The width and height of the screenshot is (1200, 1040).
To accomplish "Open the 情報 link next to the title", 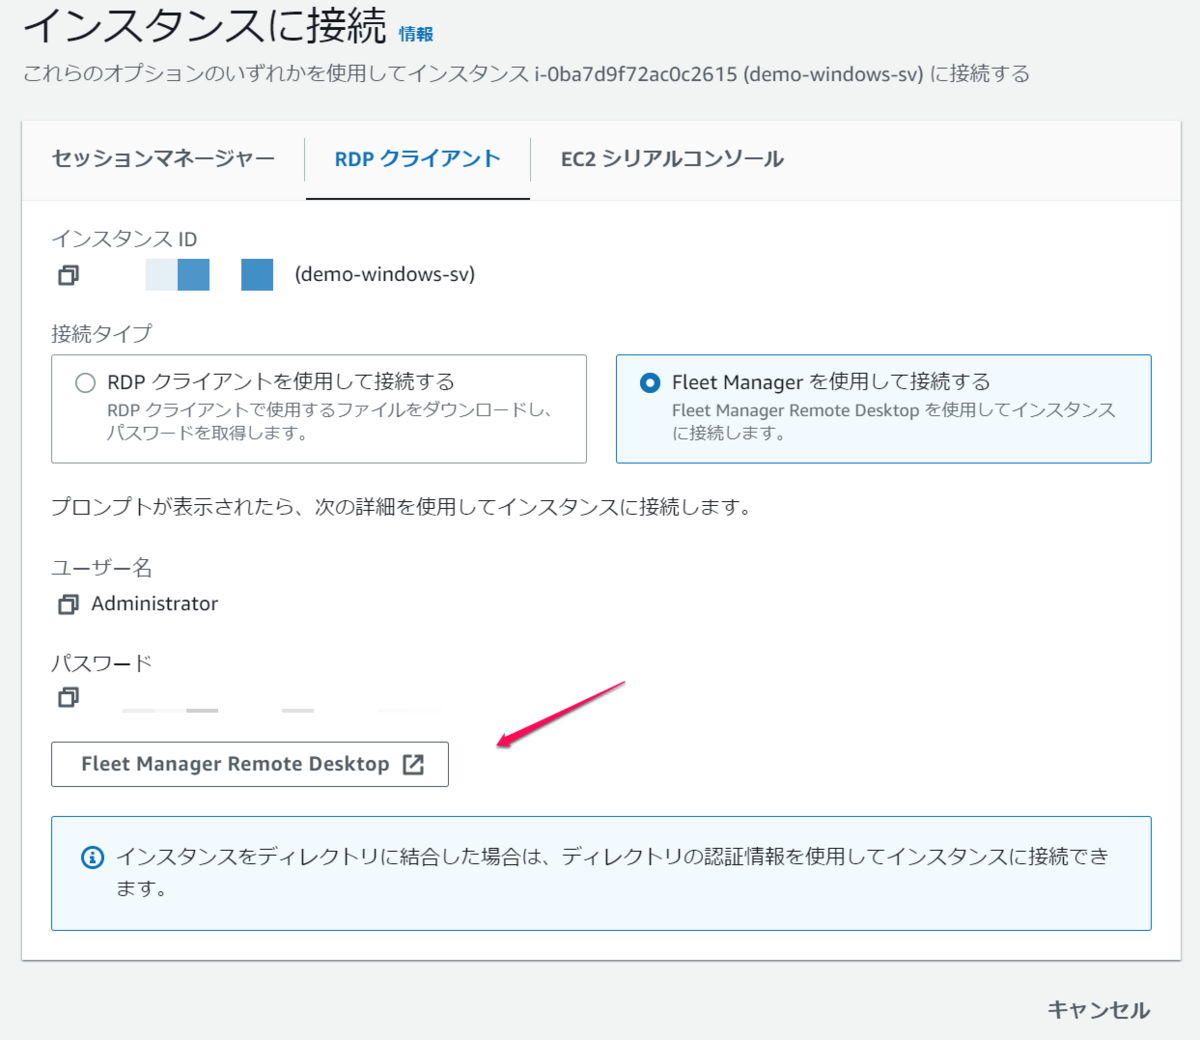I will pos(416,34).
